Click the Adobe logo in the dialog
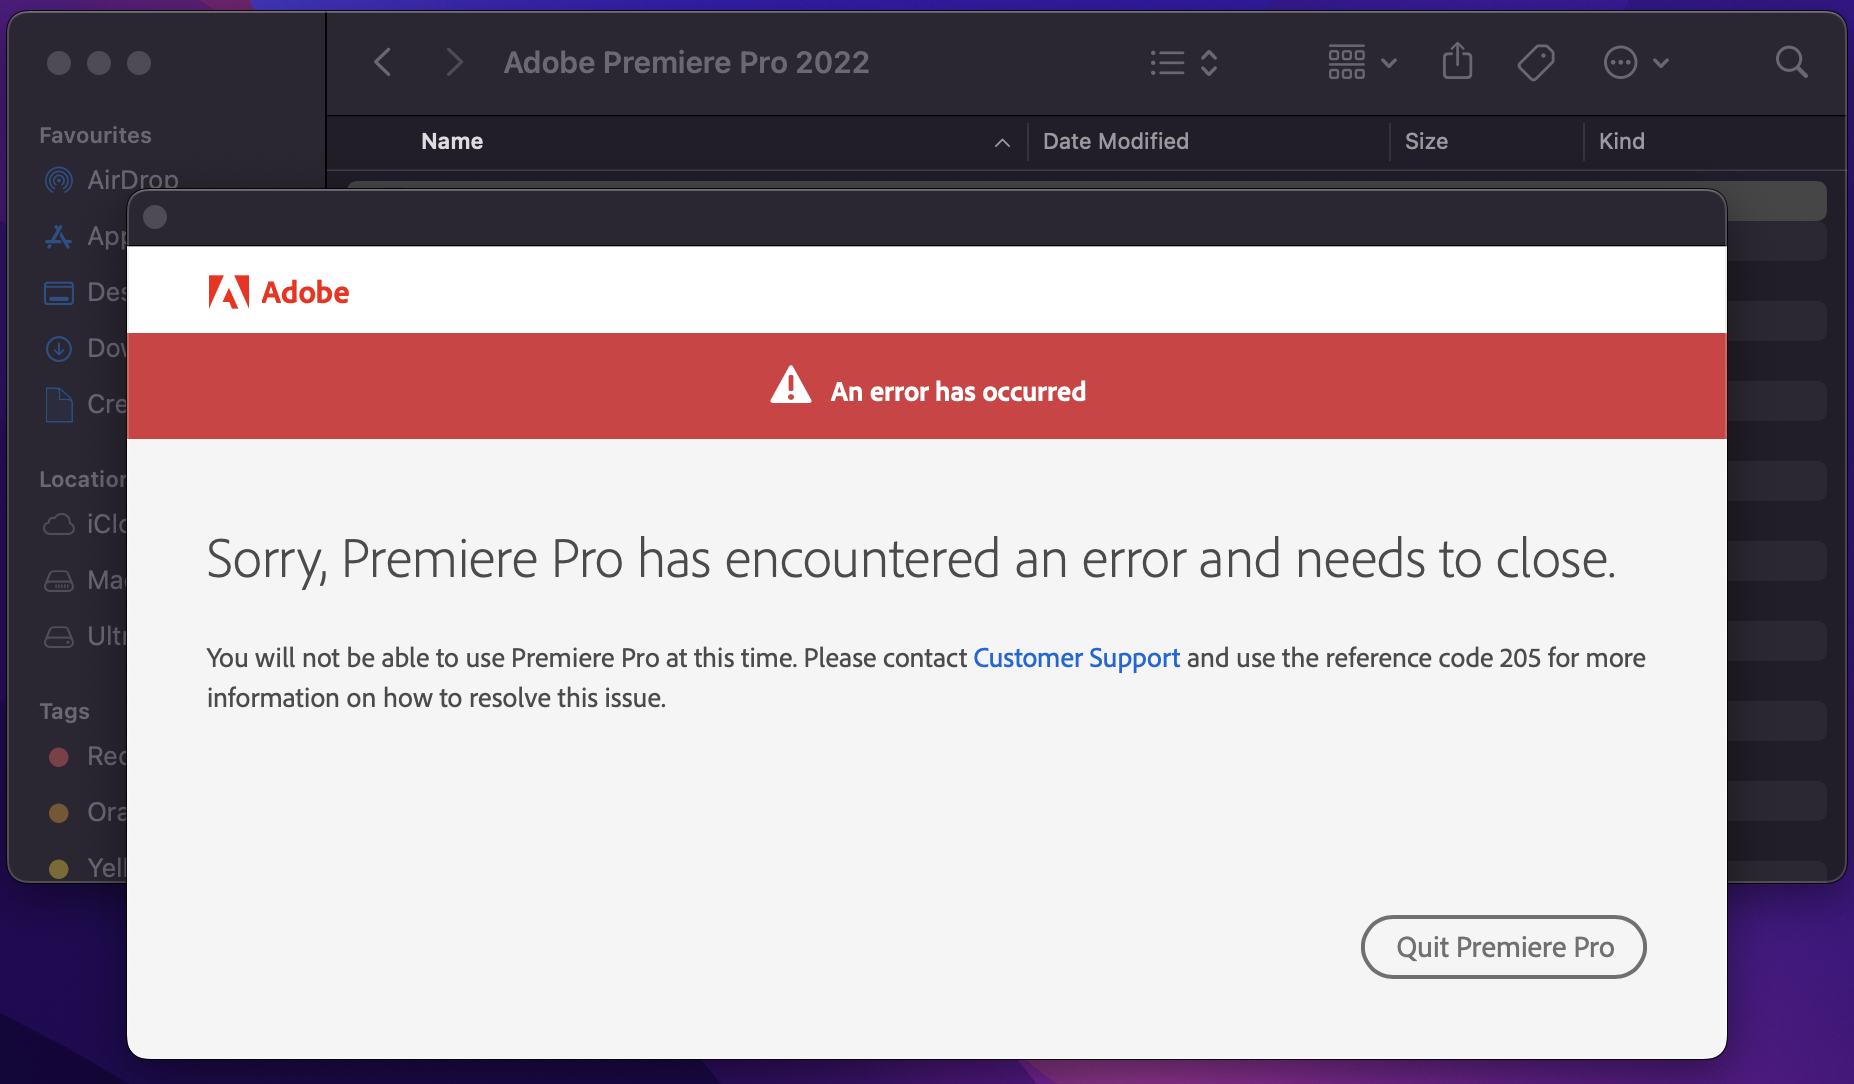 (x=278, y=292)
